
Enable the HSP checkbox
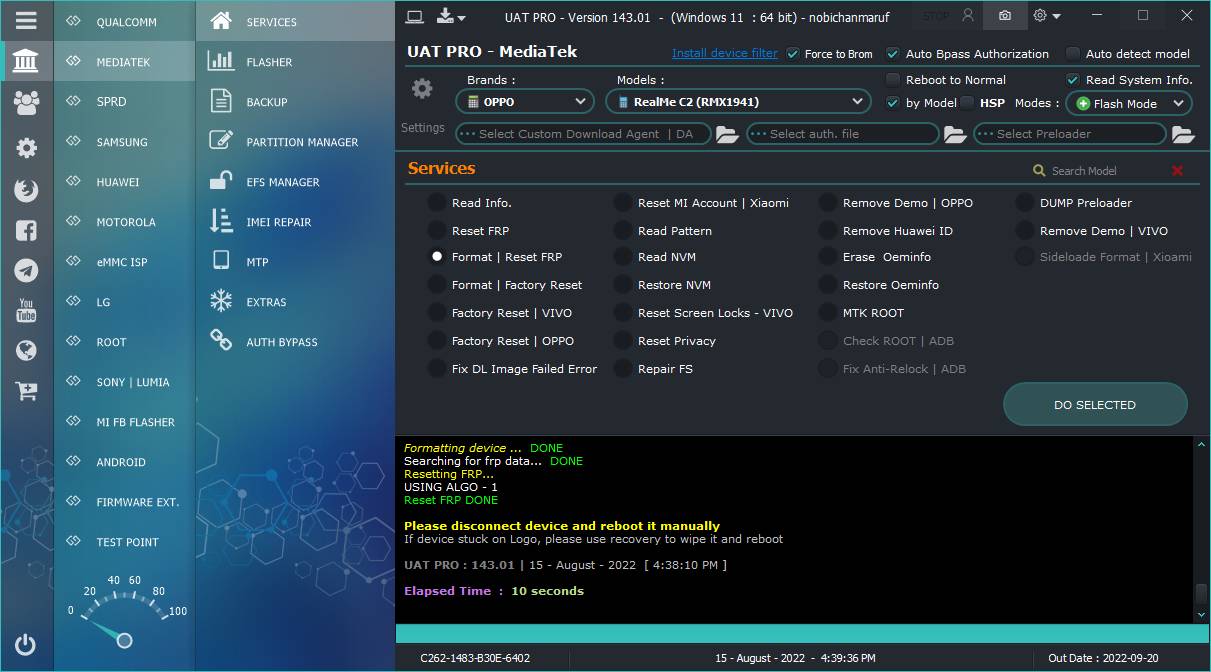967,103
